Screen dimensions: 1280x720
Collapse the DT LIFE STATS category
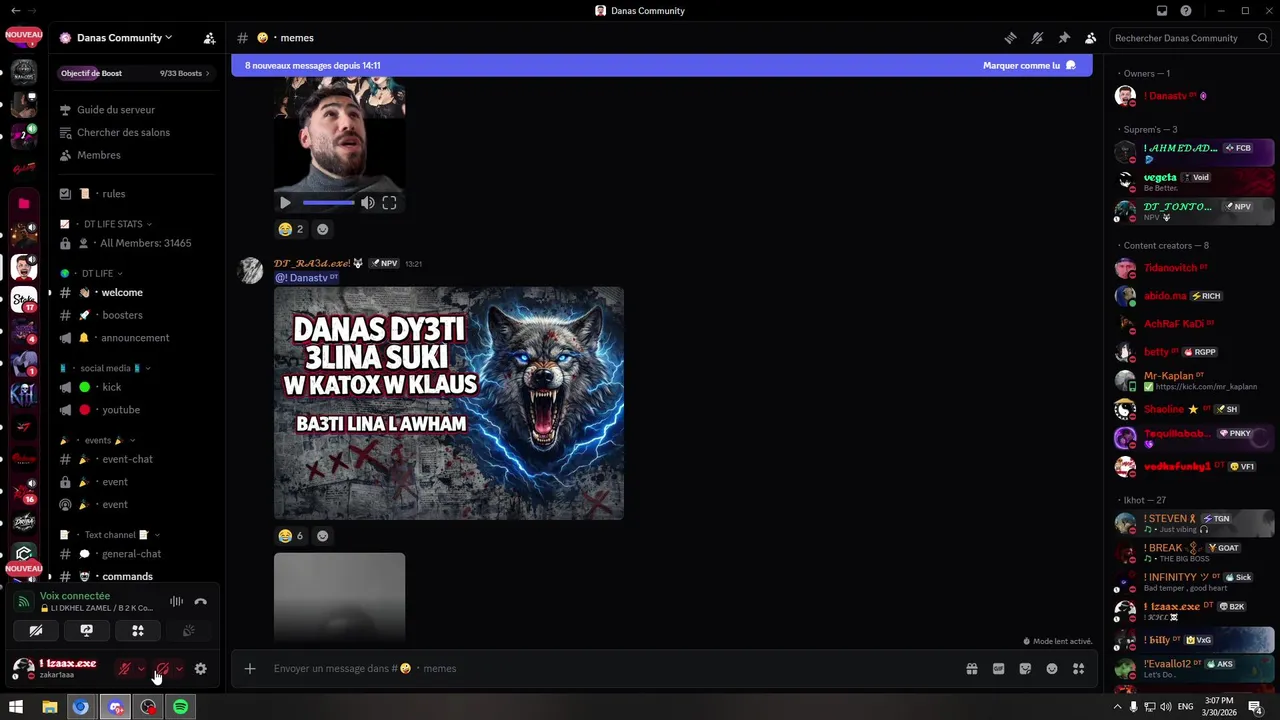[113, 224]
